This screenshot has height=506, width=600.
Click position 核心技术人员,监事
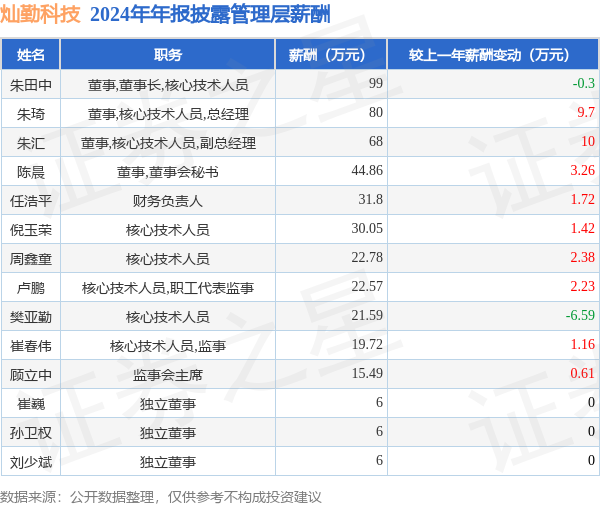coord(168,346)
